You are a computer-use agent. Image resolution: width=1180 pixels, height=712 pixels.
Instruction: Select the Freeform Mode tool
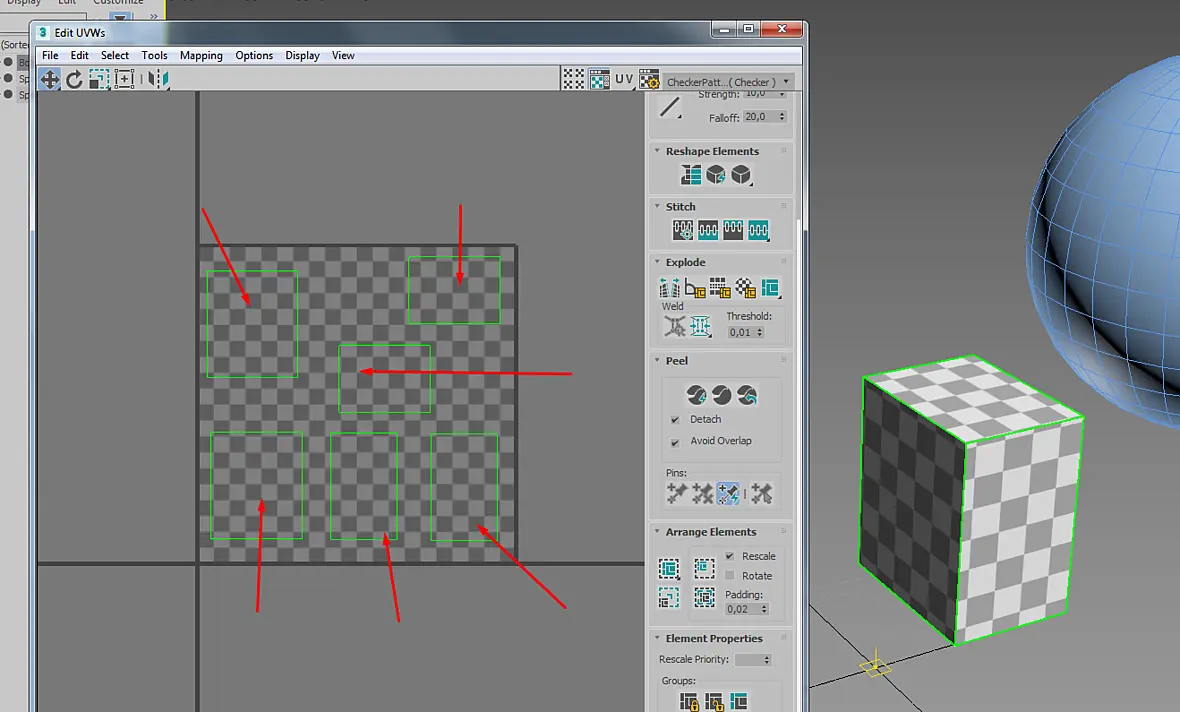coord(124,79)
